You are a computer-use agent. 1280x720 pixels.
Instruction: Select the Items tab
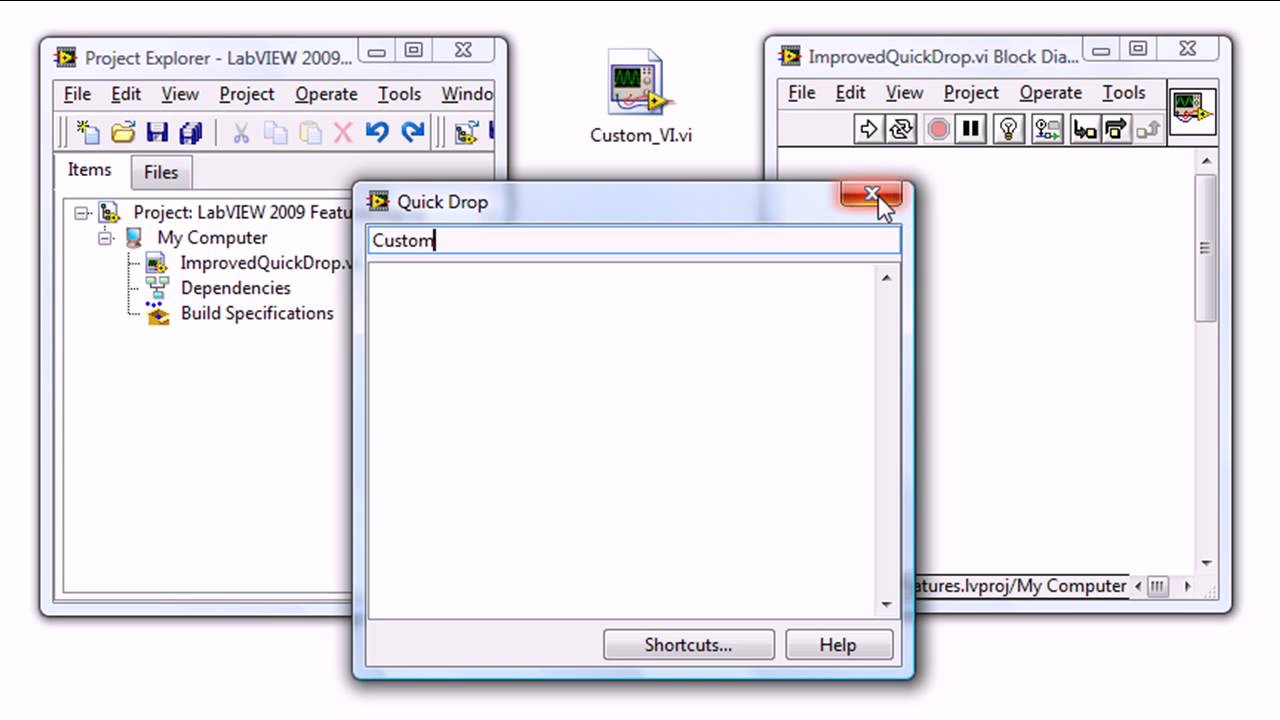(90, 170)
